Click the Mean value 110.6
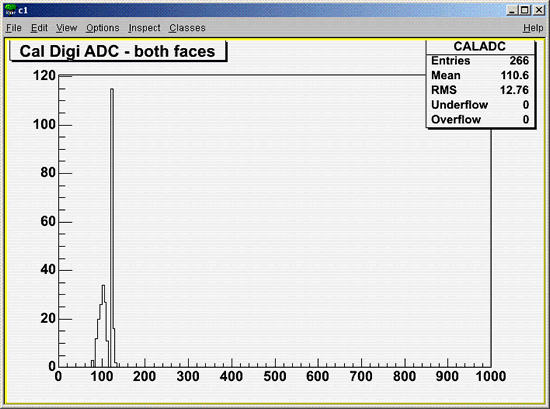The width and height of the screenshot is (550, 409). coord(515,75)
